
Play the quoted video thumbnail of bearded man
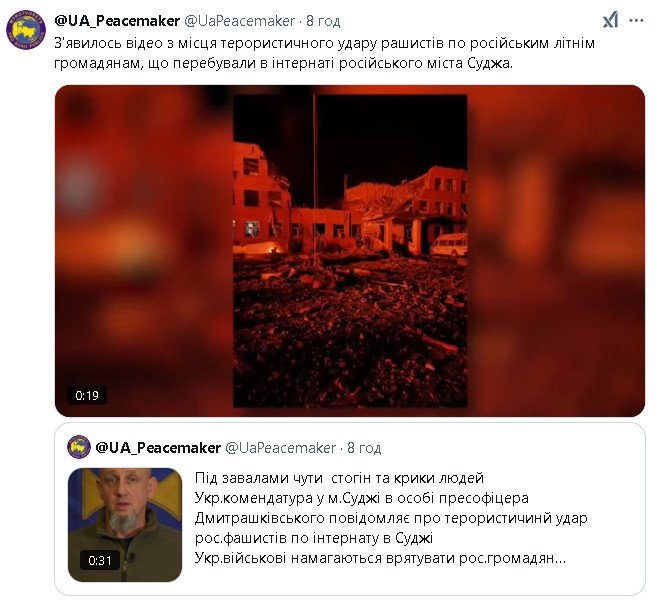125,525
